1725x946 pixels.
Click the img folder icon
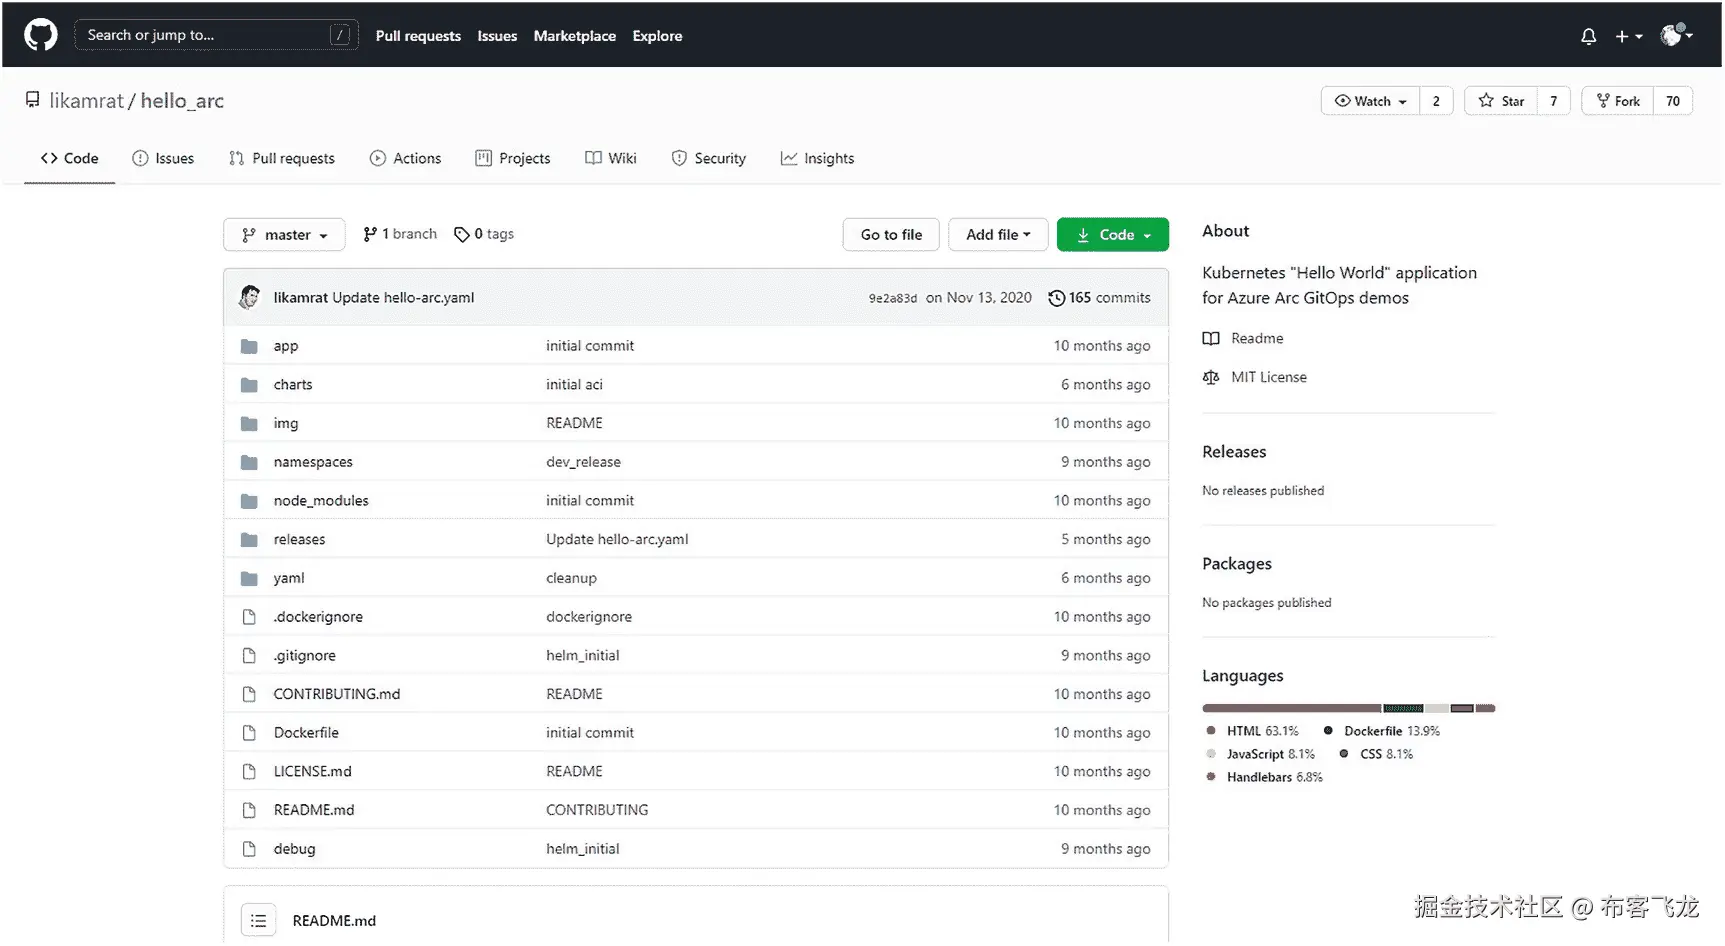[249, 424]
